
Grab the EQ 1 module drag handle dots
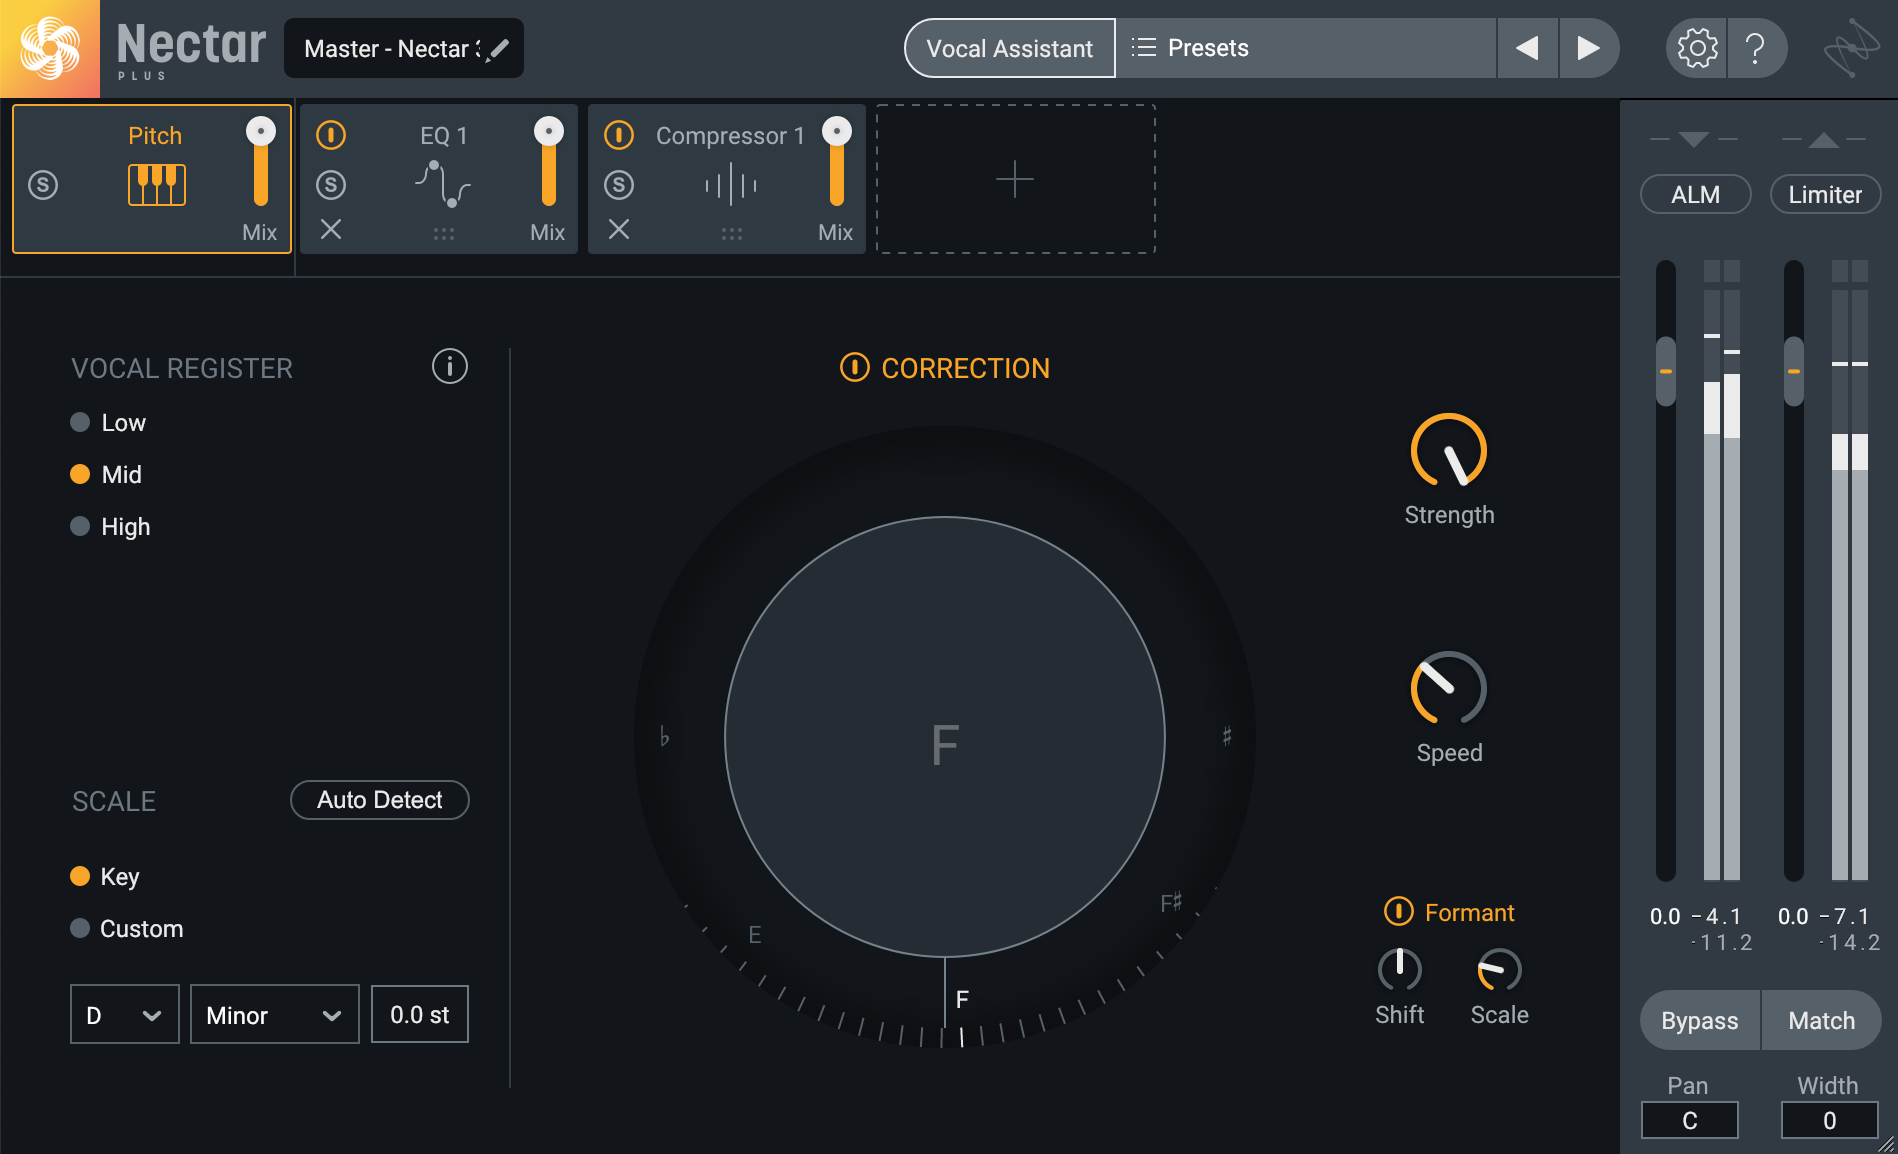pos(443,234)
